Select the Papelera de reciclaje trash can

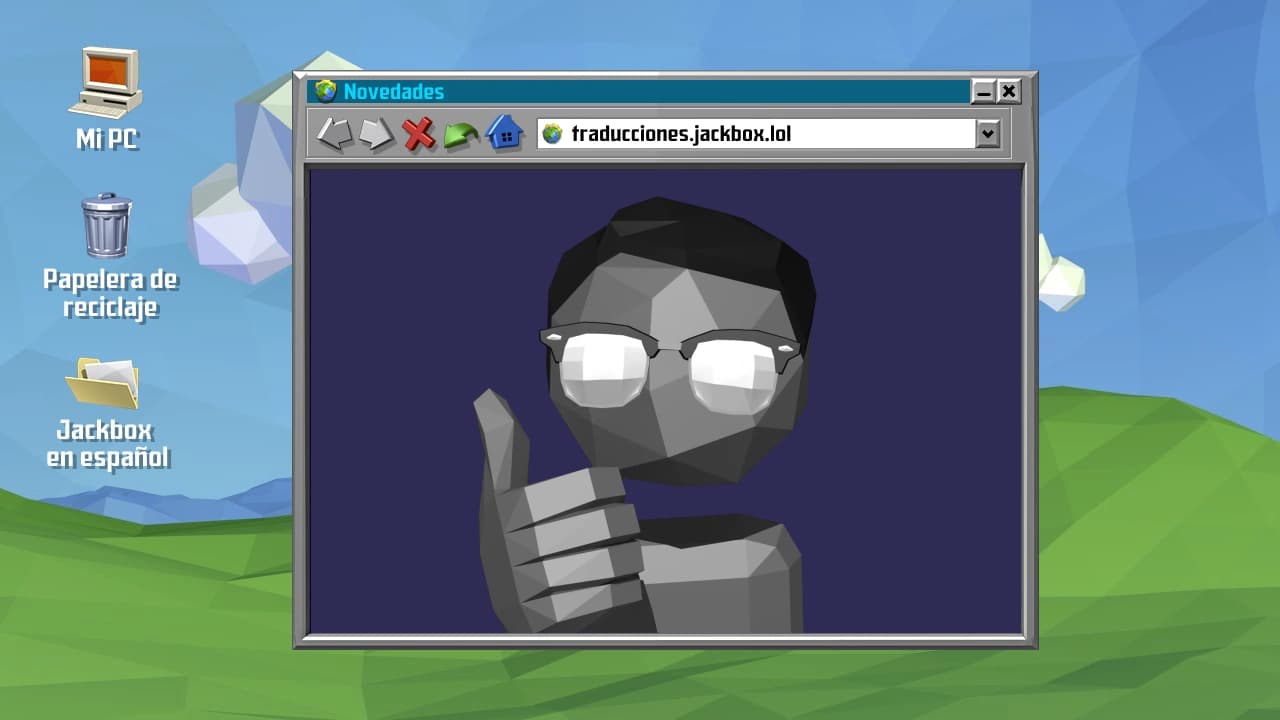coord(107,226)
